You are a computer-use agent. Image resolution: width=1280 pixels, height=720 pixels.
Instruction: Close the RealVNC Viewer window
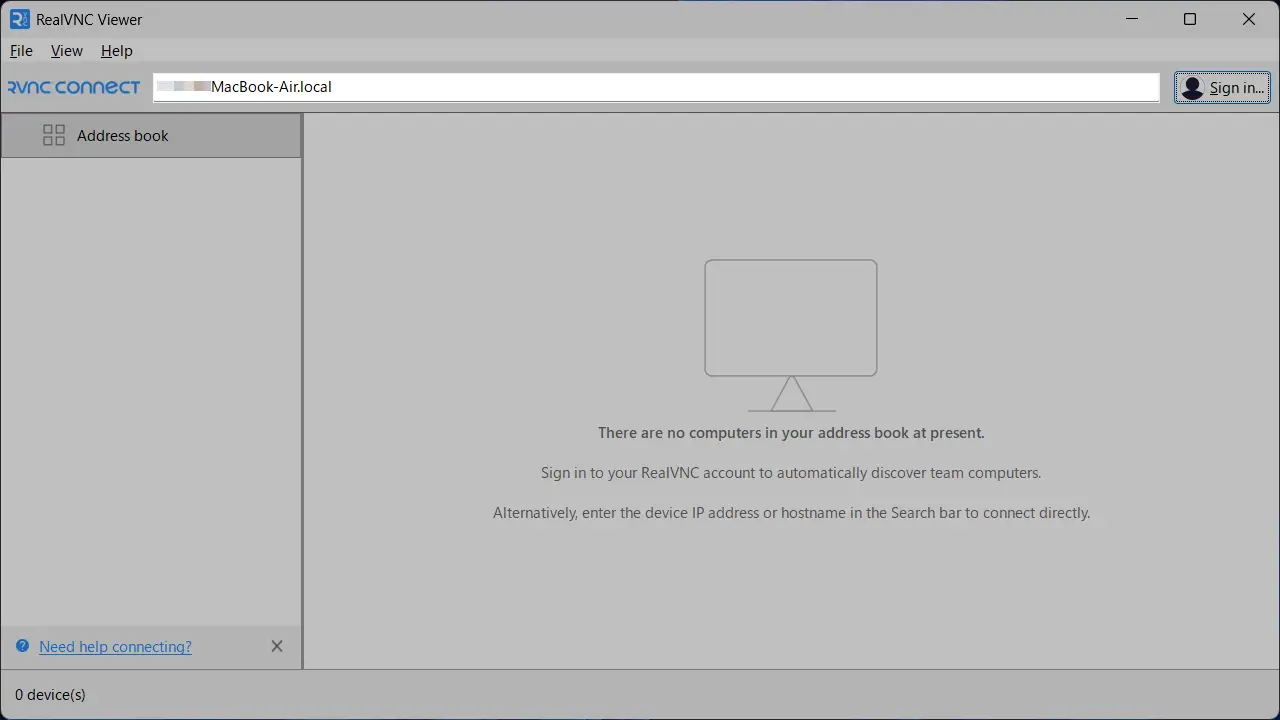coord(1248,19)
